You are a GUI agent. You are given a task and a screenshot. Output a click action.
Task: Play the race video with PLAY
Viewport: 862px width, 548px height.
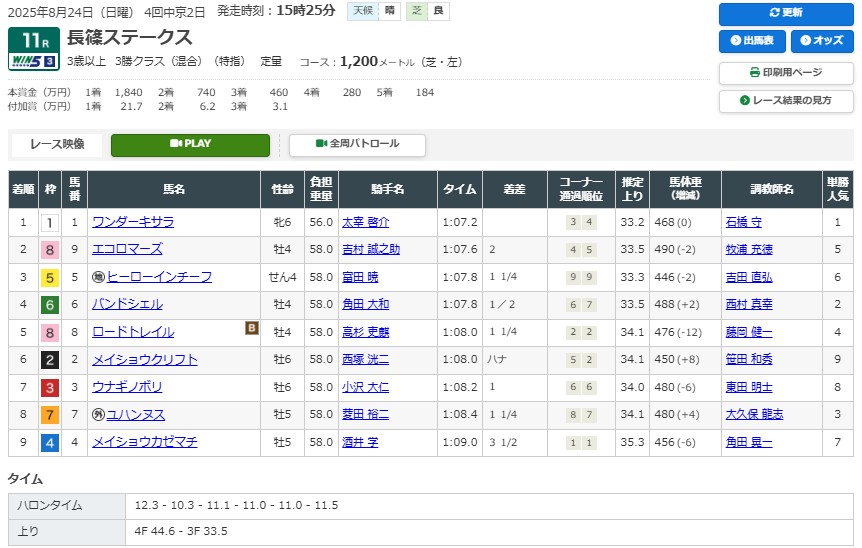(x=190, y=144)
